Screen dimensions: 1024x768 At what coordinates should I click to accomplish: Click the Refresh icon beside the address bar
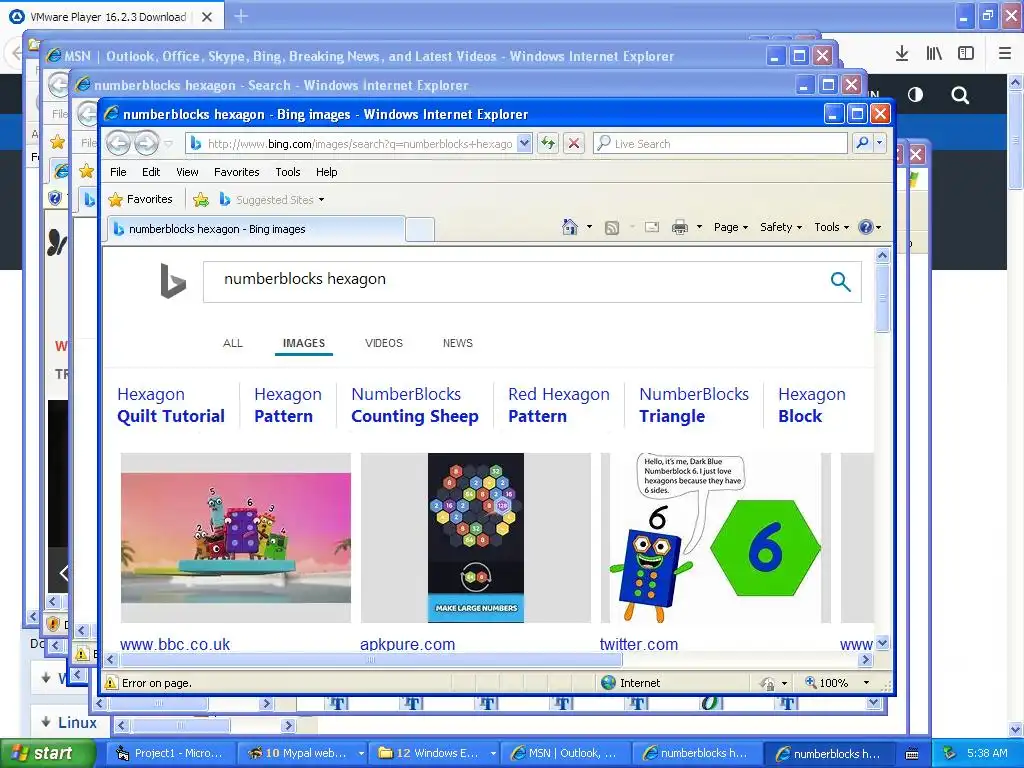(x=548, y=143)
